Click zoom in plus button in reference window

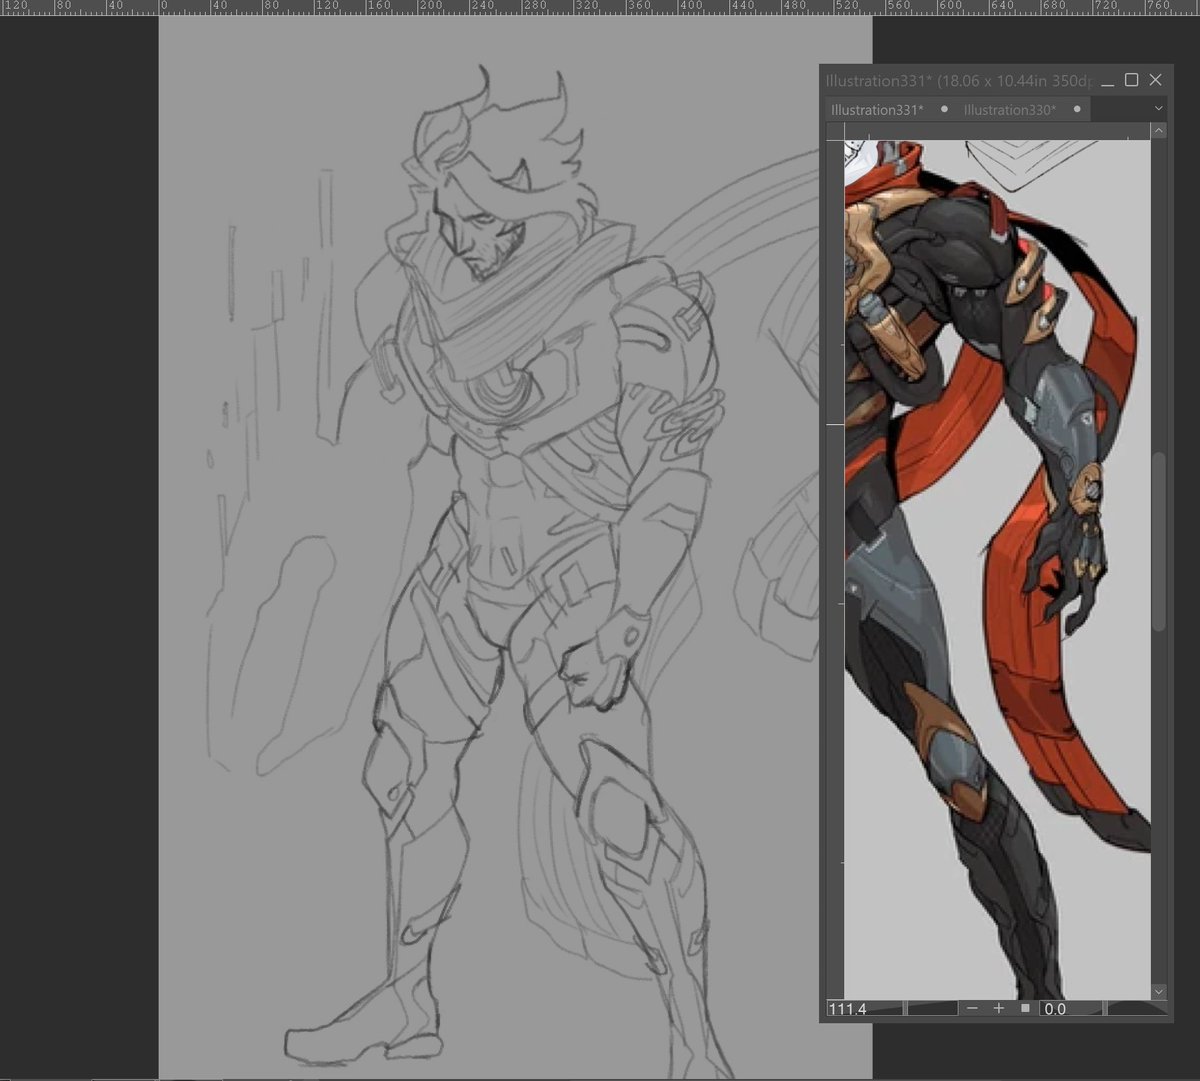click(x=998, y=1008)
